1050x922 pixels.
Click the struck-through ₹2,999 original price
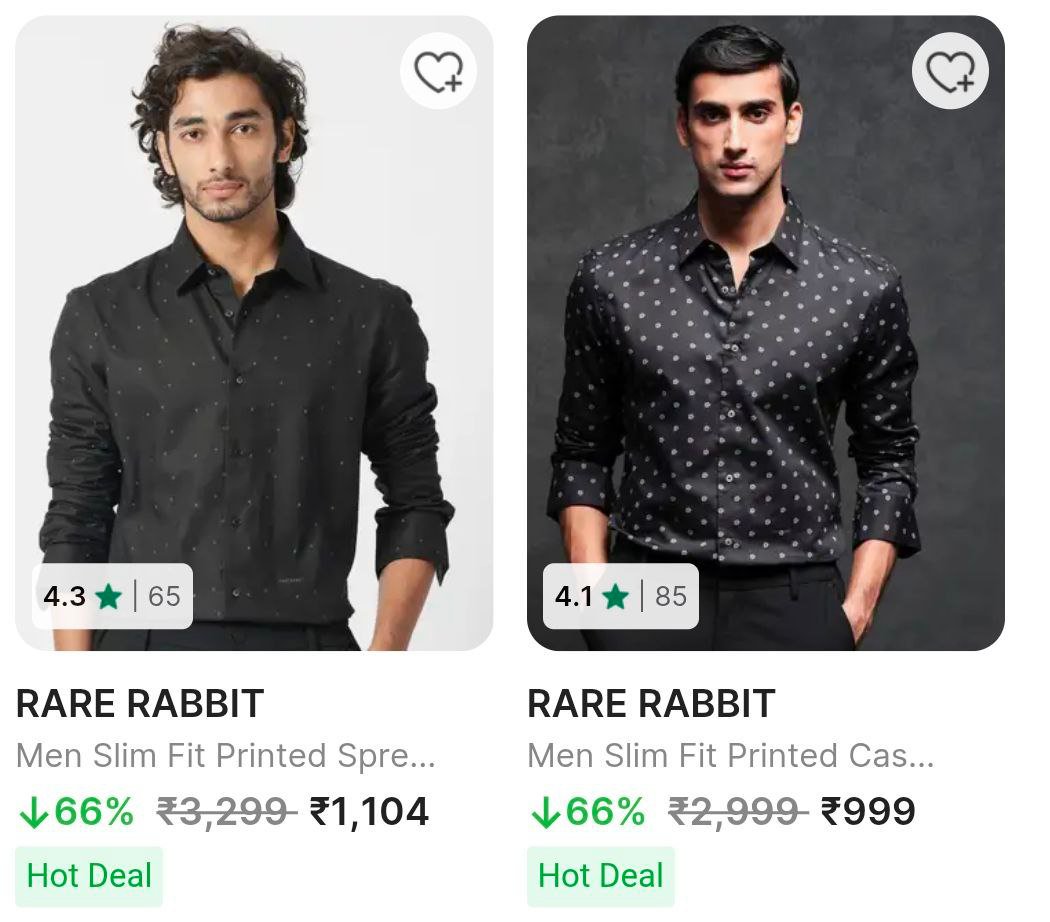[738, 812]
